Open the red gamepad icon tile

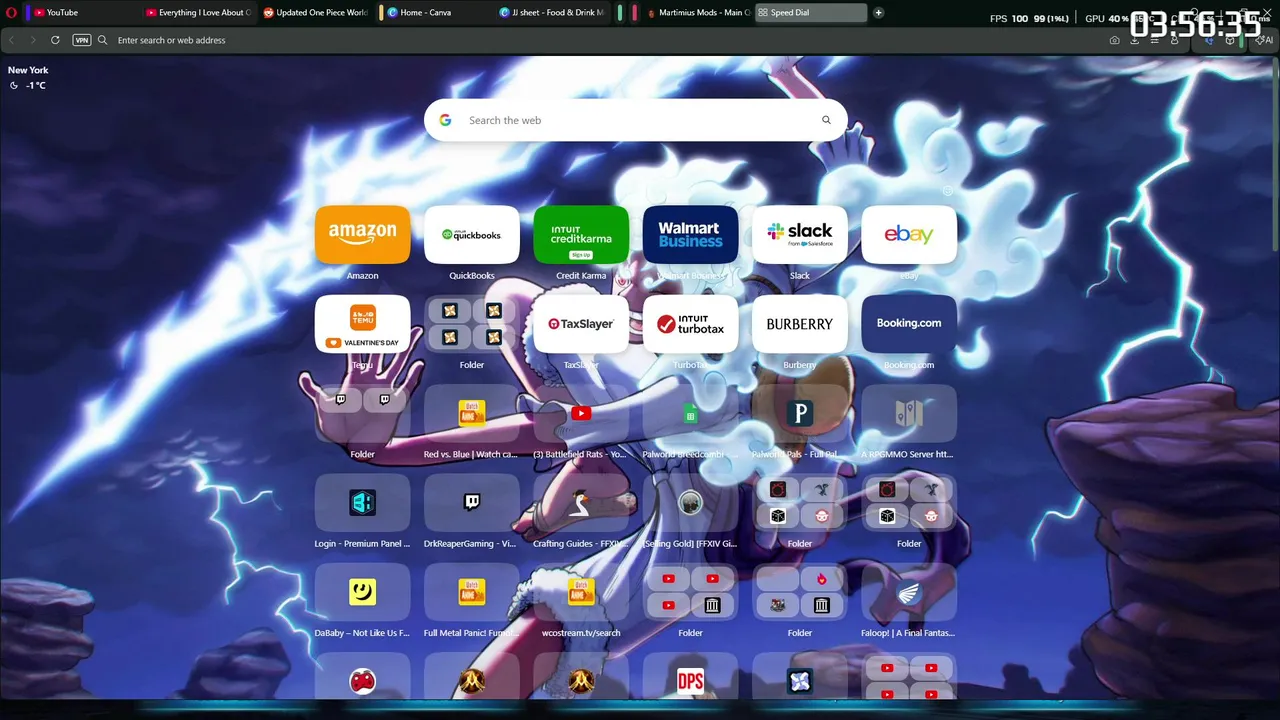[362, 677]
